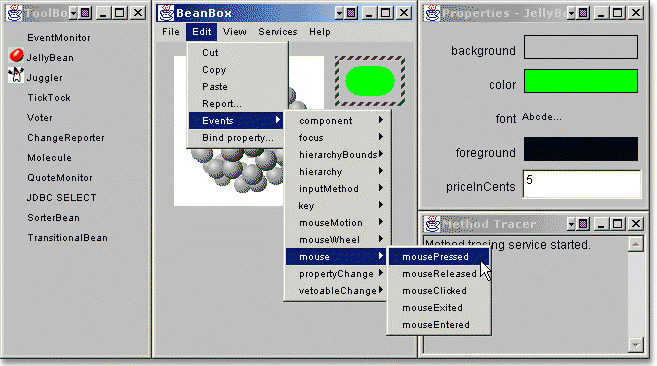This screenshot has width=657, height=366.
Task: Click the priceInCents text field
Action: click(582, 184)
